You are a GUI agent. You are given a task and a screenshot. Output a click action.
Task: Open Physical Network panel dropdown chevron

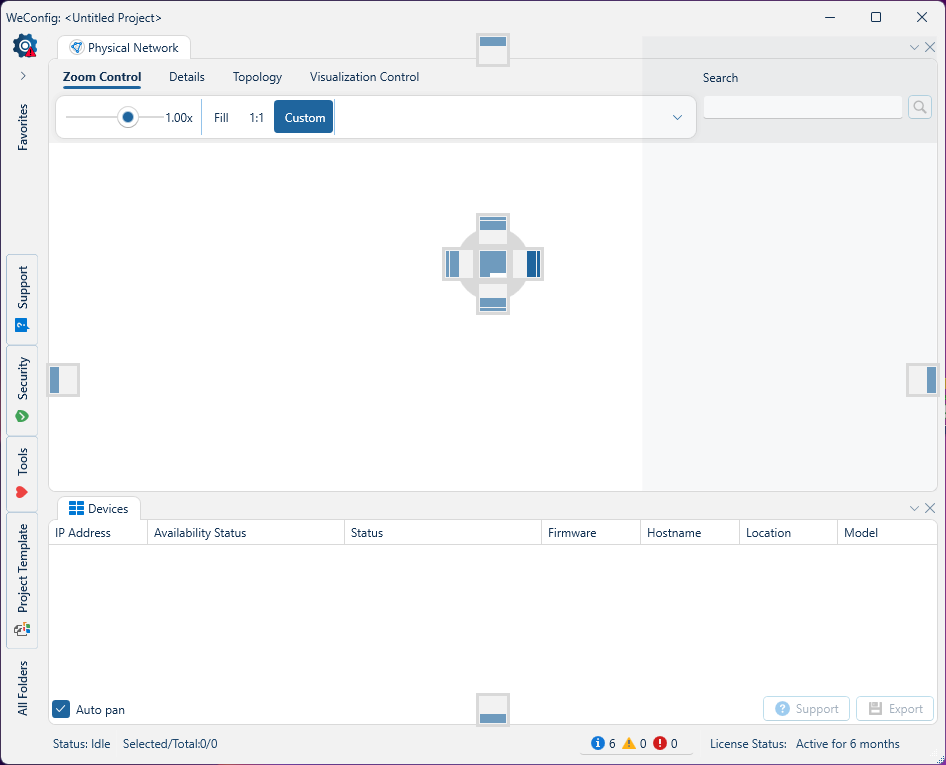coord(914,47)
